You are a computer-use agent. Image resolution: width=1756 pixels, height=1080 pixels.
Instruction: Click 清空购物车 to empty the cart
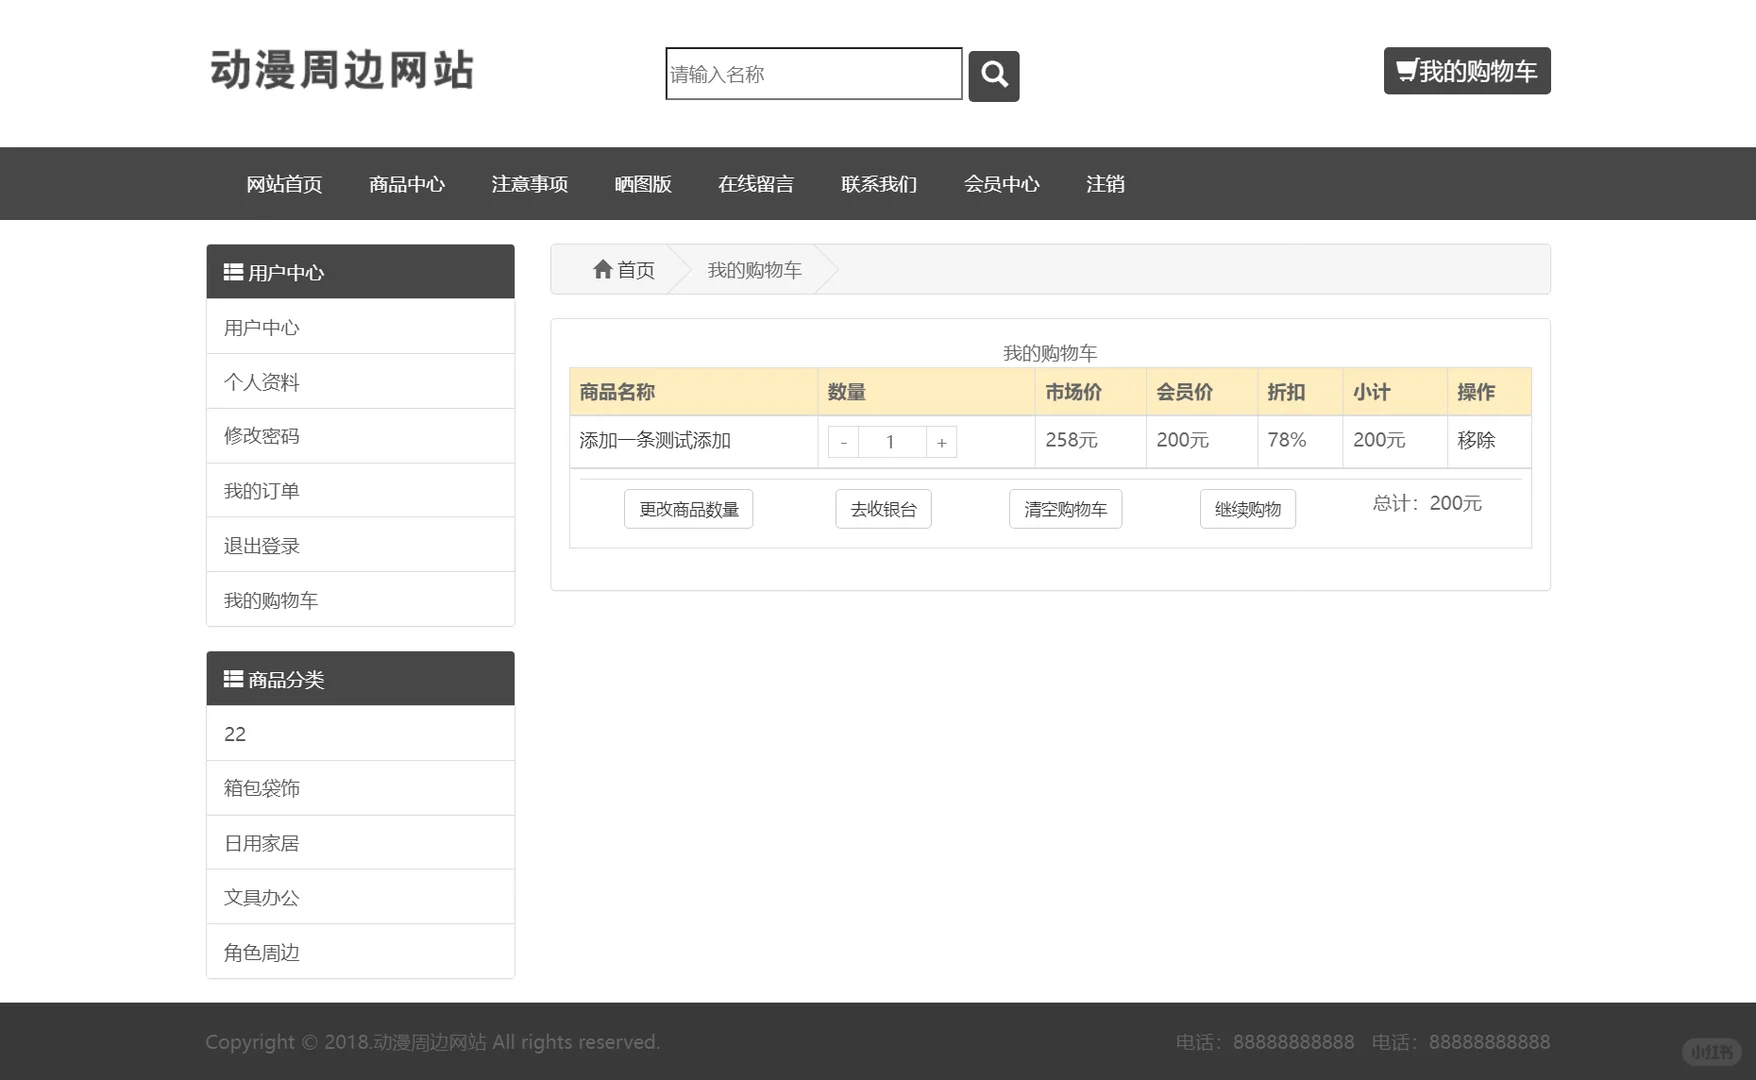click(1065, 509)
